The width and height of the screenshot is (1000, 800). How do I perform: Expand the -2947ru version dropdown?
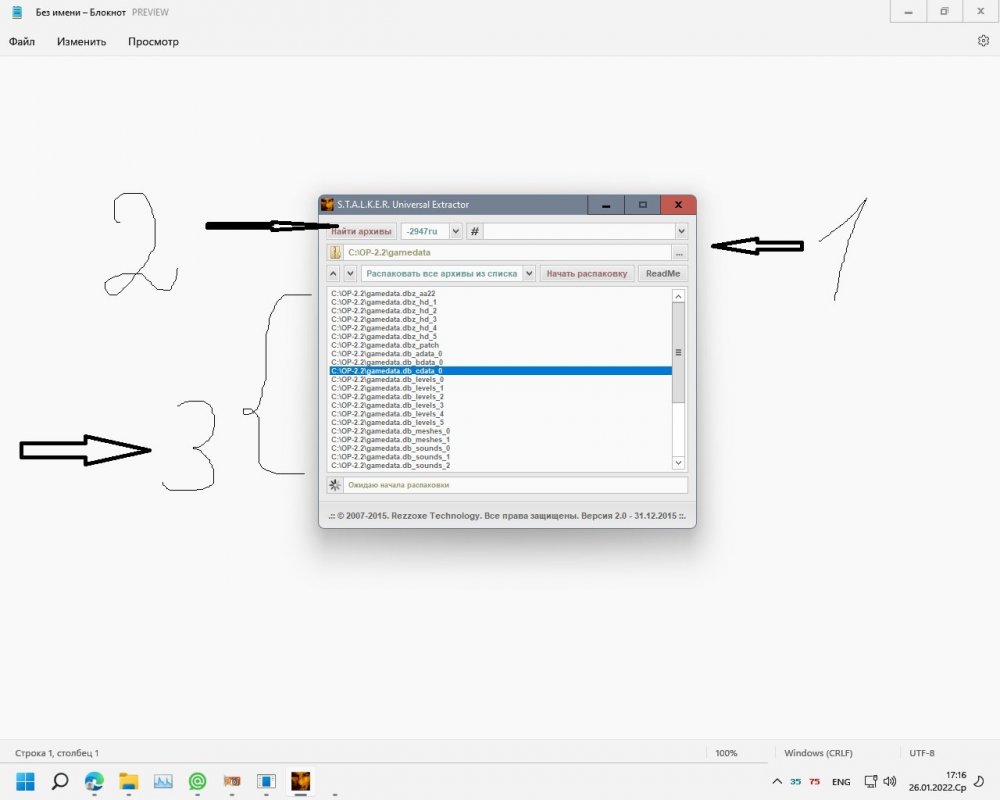point(455,231)
